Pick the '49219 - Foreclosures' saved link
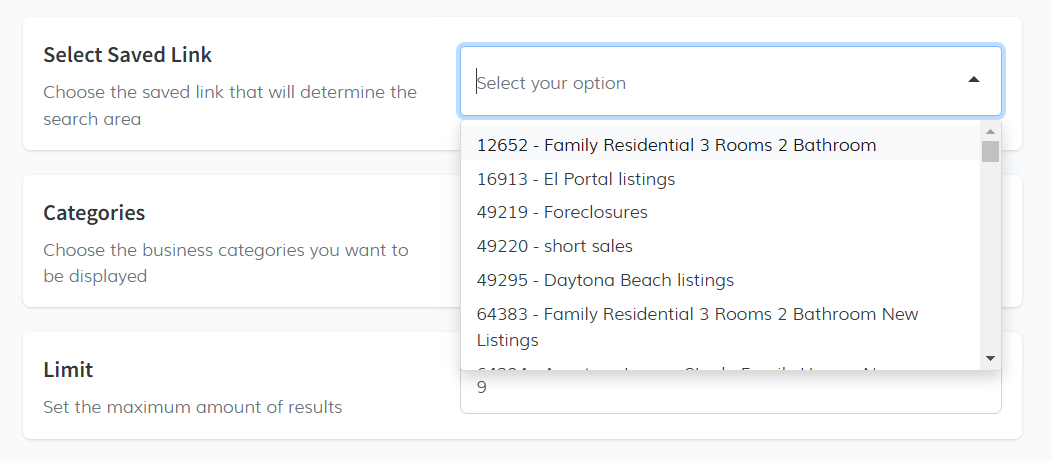The width and height of the screenshot is (1052, 461). (x=562, y=212)
